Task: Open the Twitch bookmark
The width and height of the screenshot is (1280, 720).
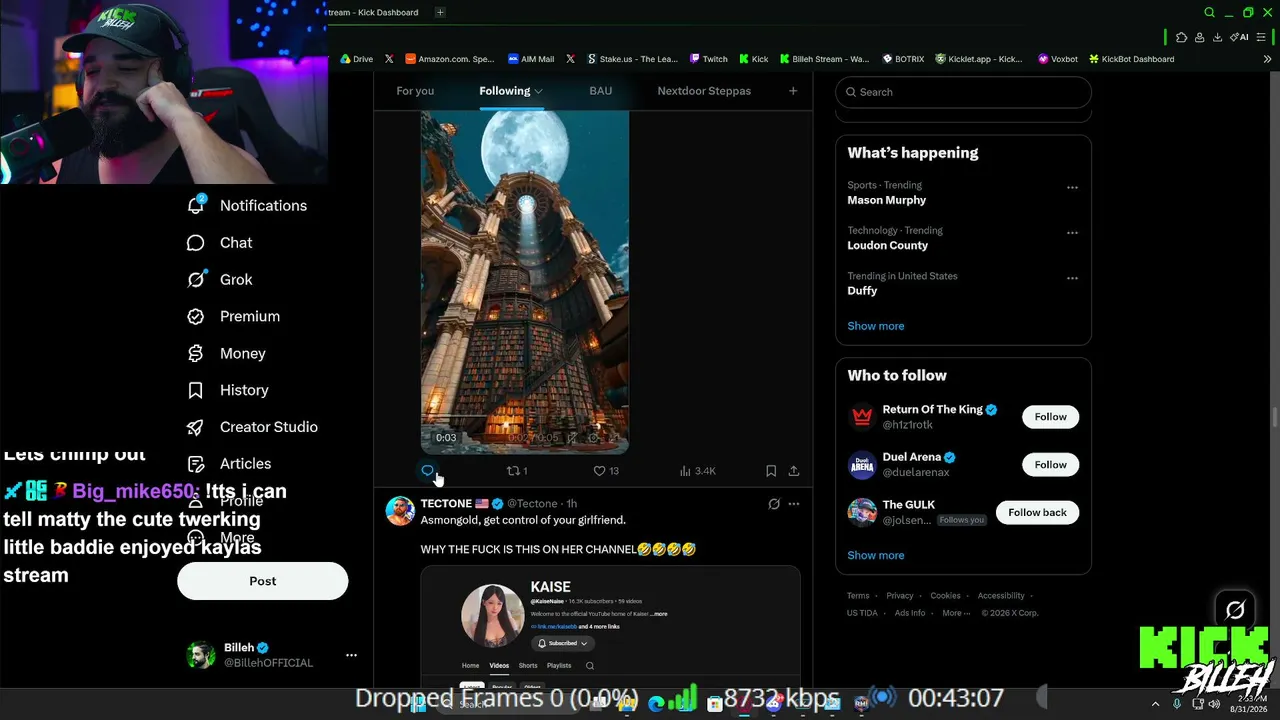Action: tap(709, 59)
